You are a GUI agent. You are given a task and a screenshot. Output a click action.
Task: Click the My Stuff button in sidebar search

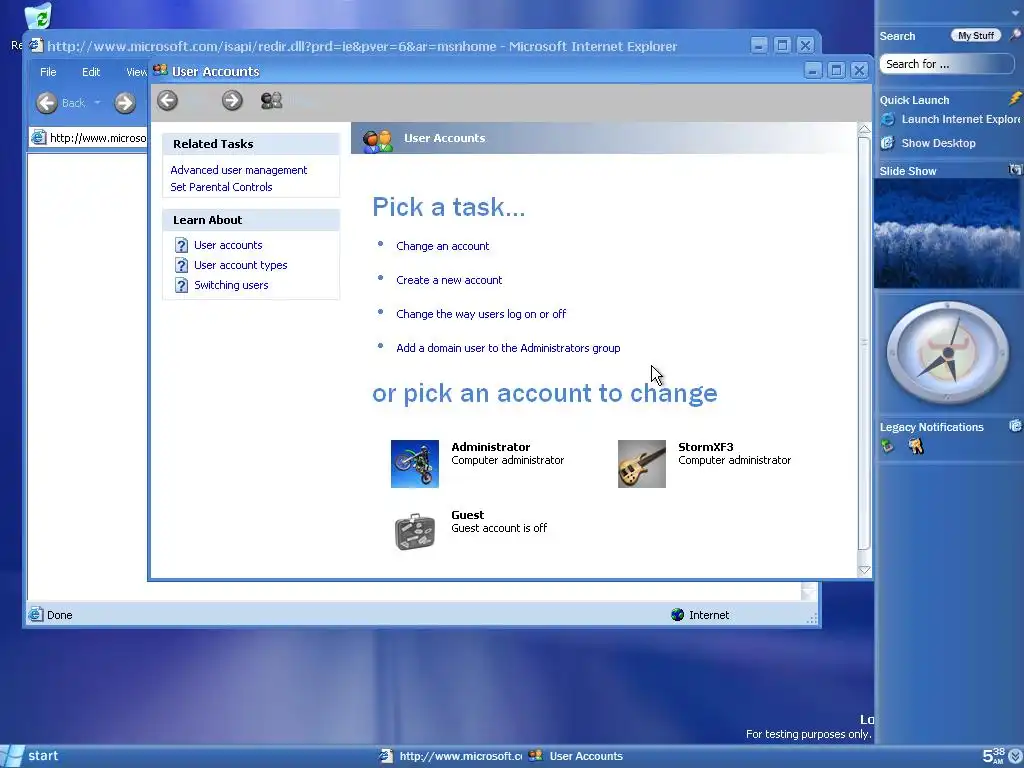(976, 36)
